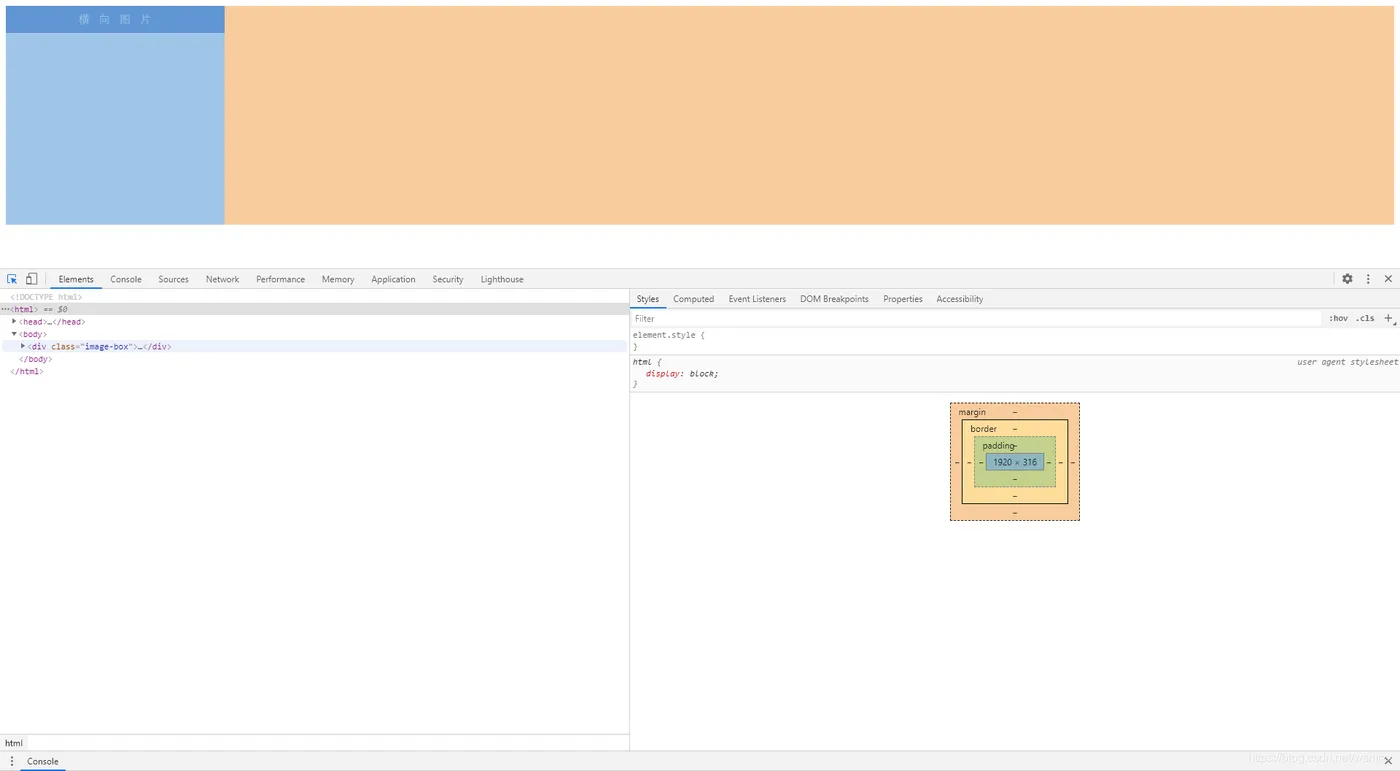Click the element.style rule block
1400x771 pixels.
1015,340
